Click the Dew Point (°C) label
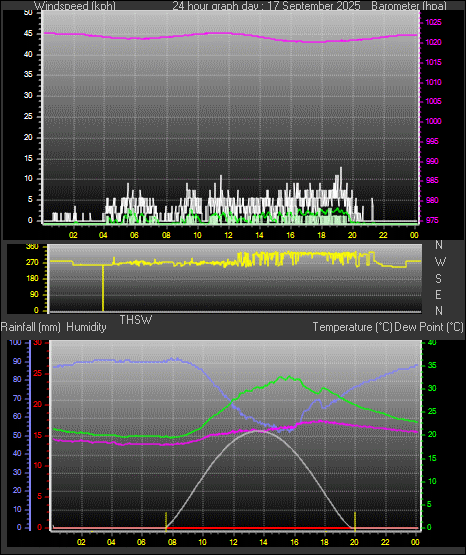Screen dimensions: 466x555 (x=429, y=327)
